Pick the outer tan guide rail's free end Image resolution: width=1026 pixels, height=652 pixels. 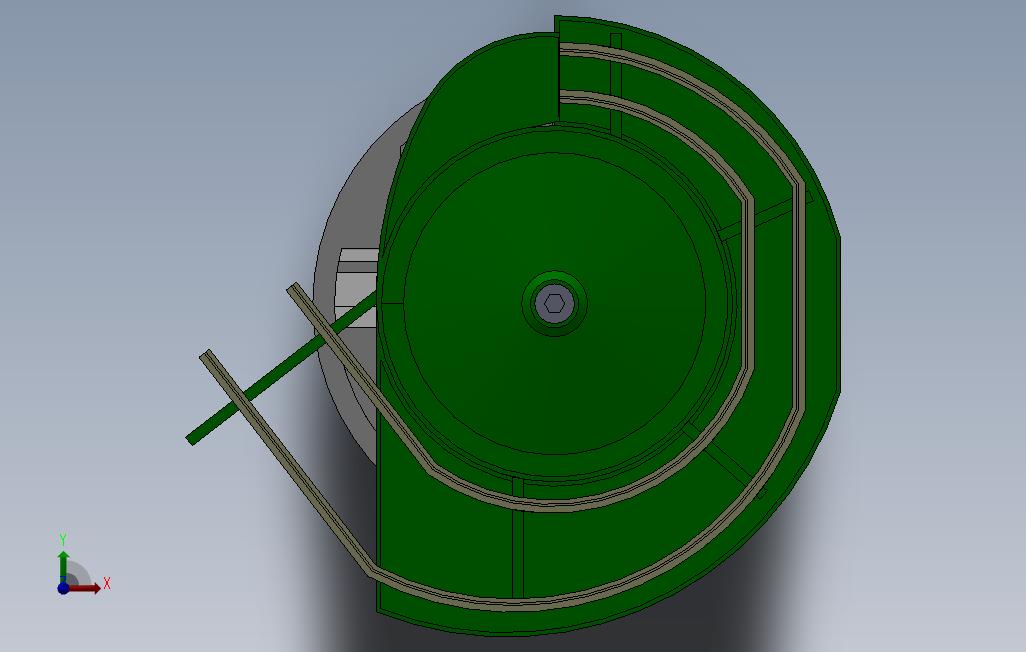point(207,355)
